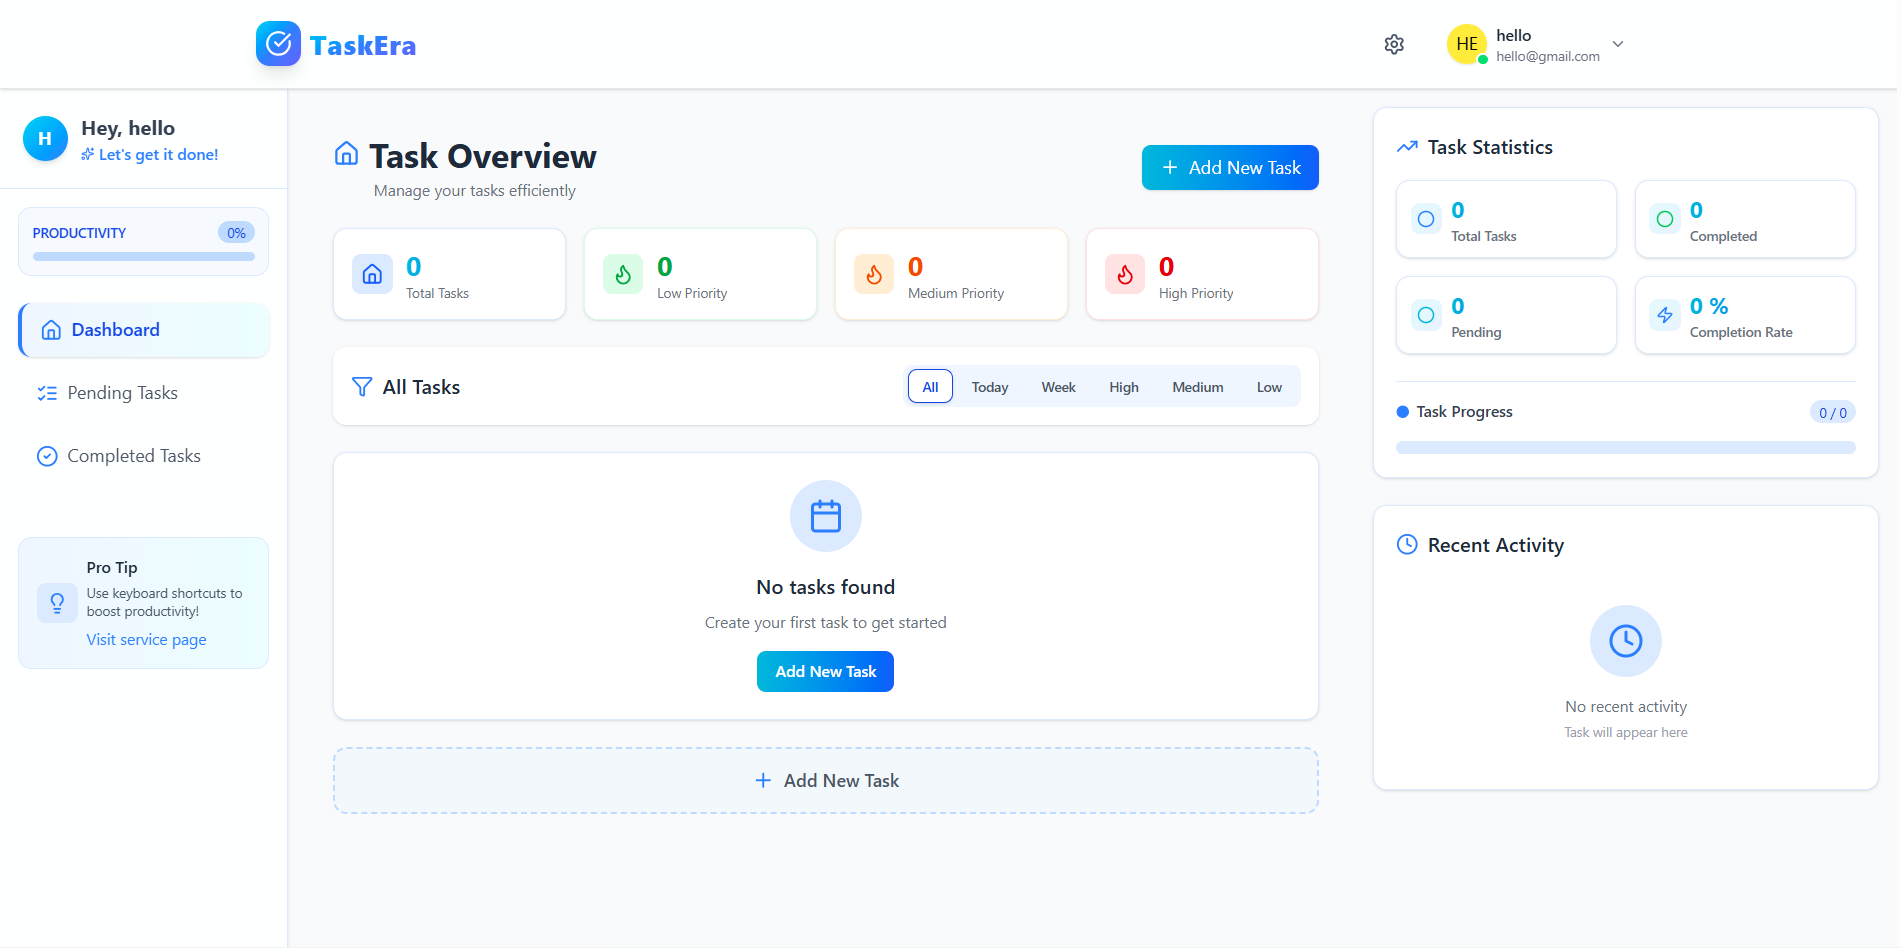The image size is (1901, 948).
Task: Click the Task Progress bar
Action: click(1625, 448)
